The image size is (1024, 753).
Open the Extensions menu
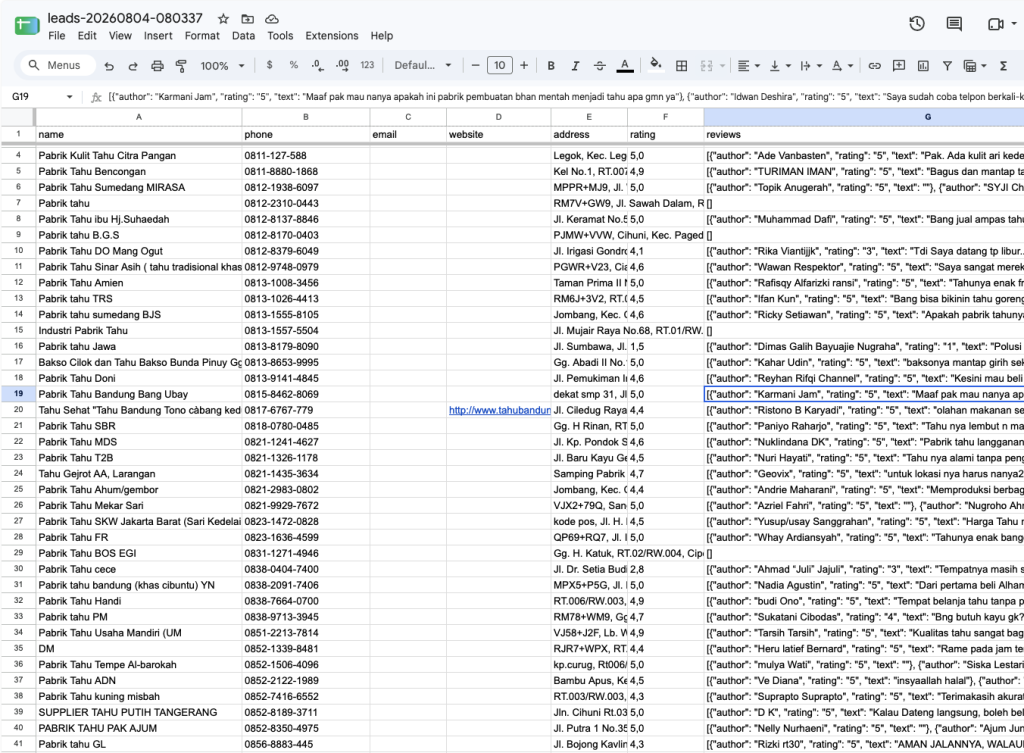pos(332,36)
